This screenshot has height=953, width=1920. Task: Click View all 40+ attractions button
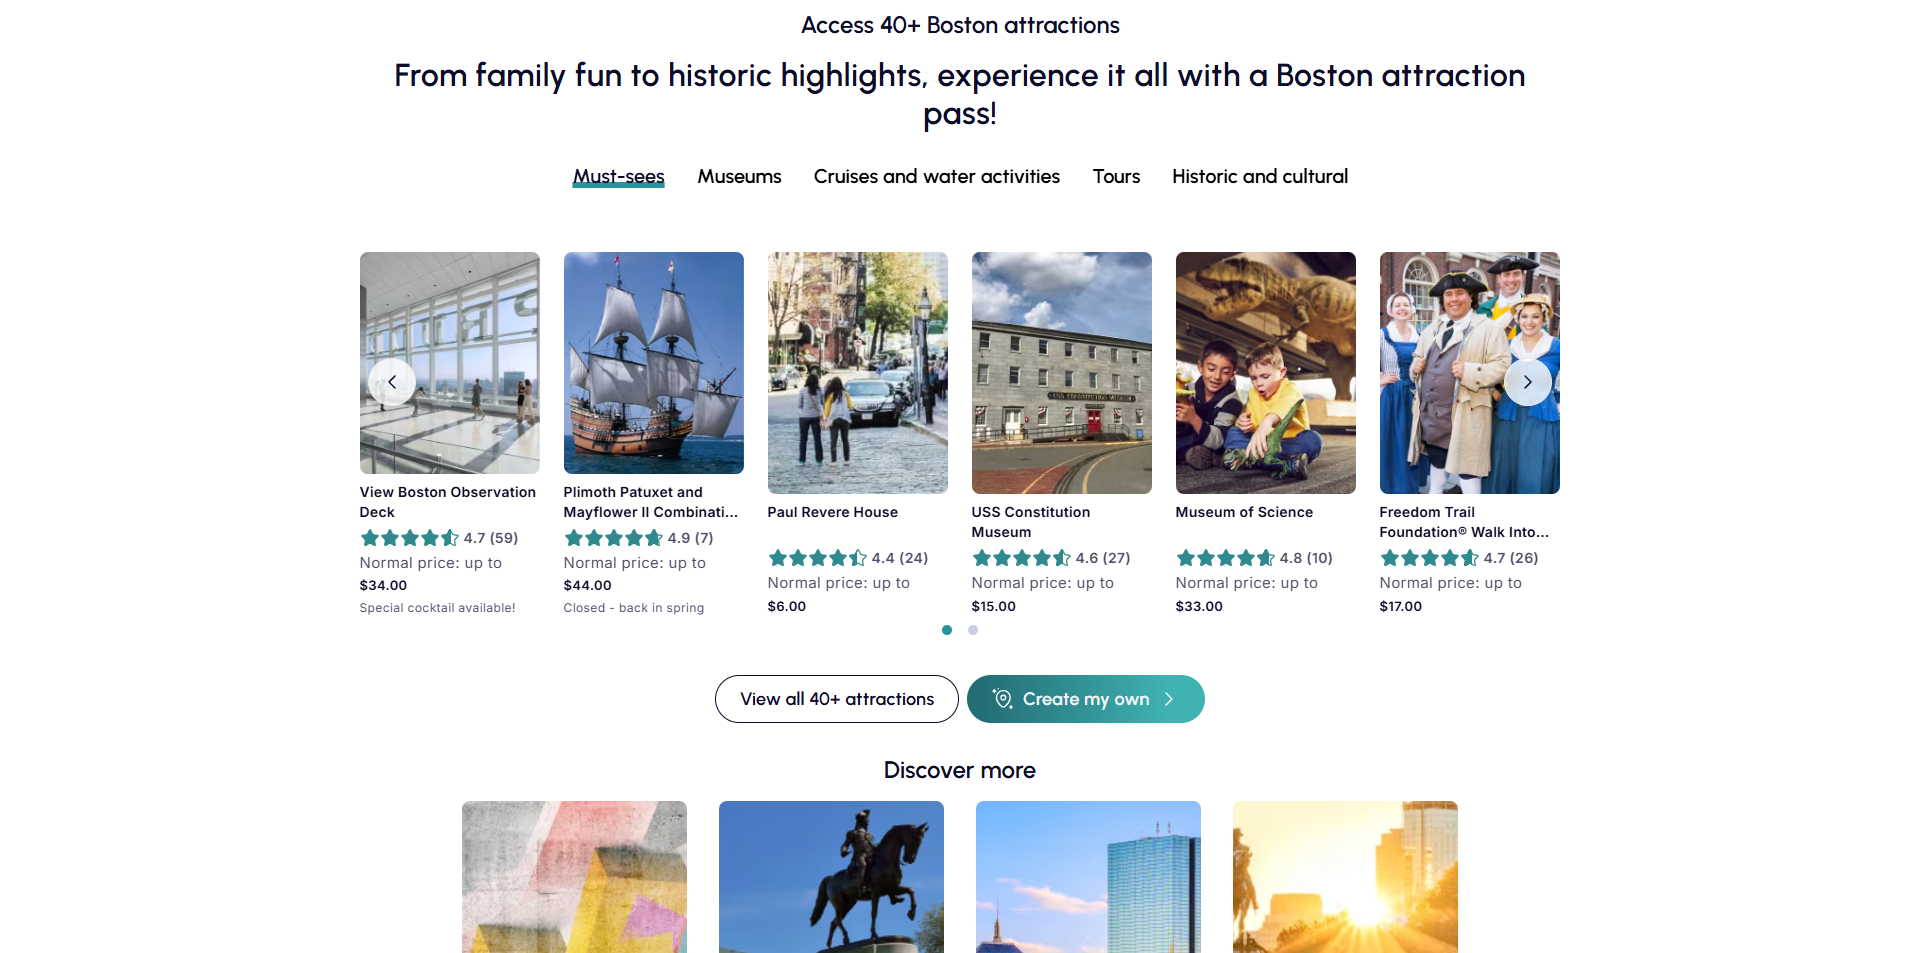click(836, 699)
